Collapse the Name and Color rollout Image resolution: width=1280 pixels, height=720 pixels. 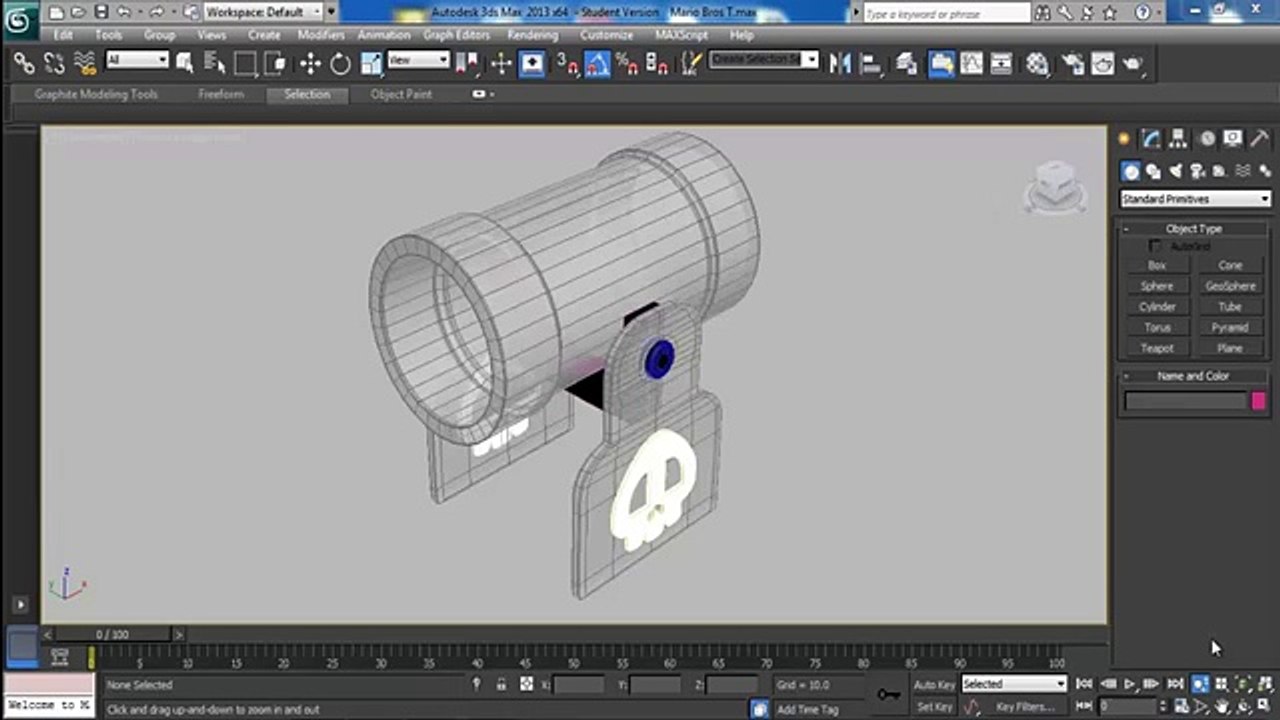(1194, 376)
